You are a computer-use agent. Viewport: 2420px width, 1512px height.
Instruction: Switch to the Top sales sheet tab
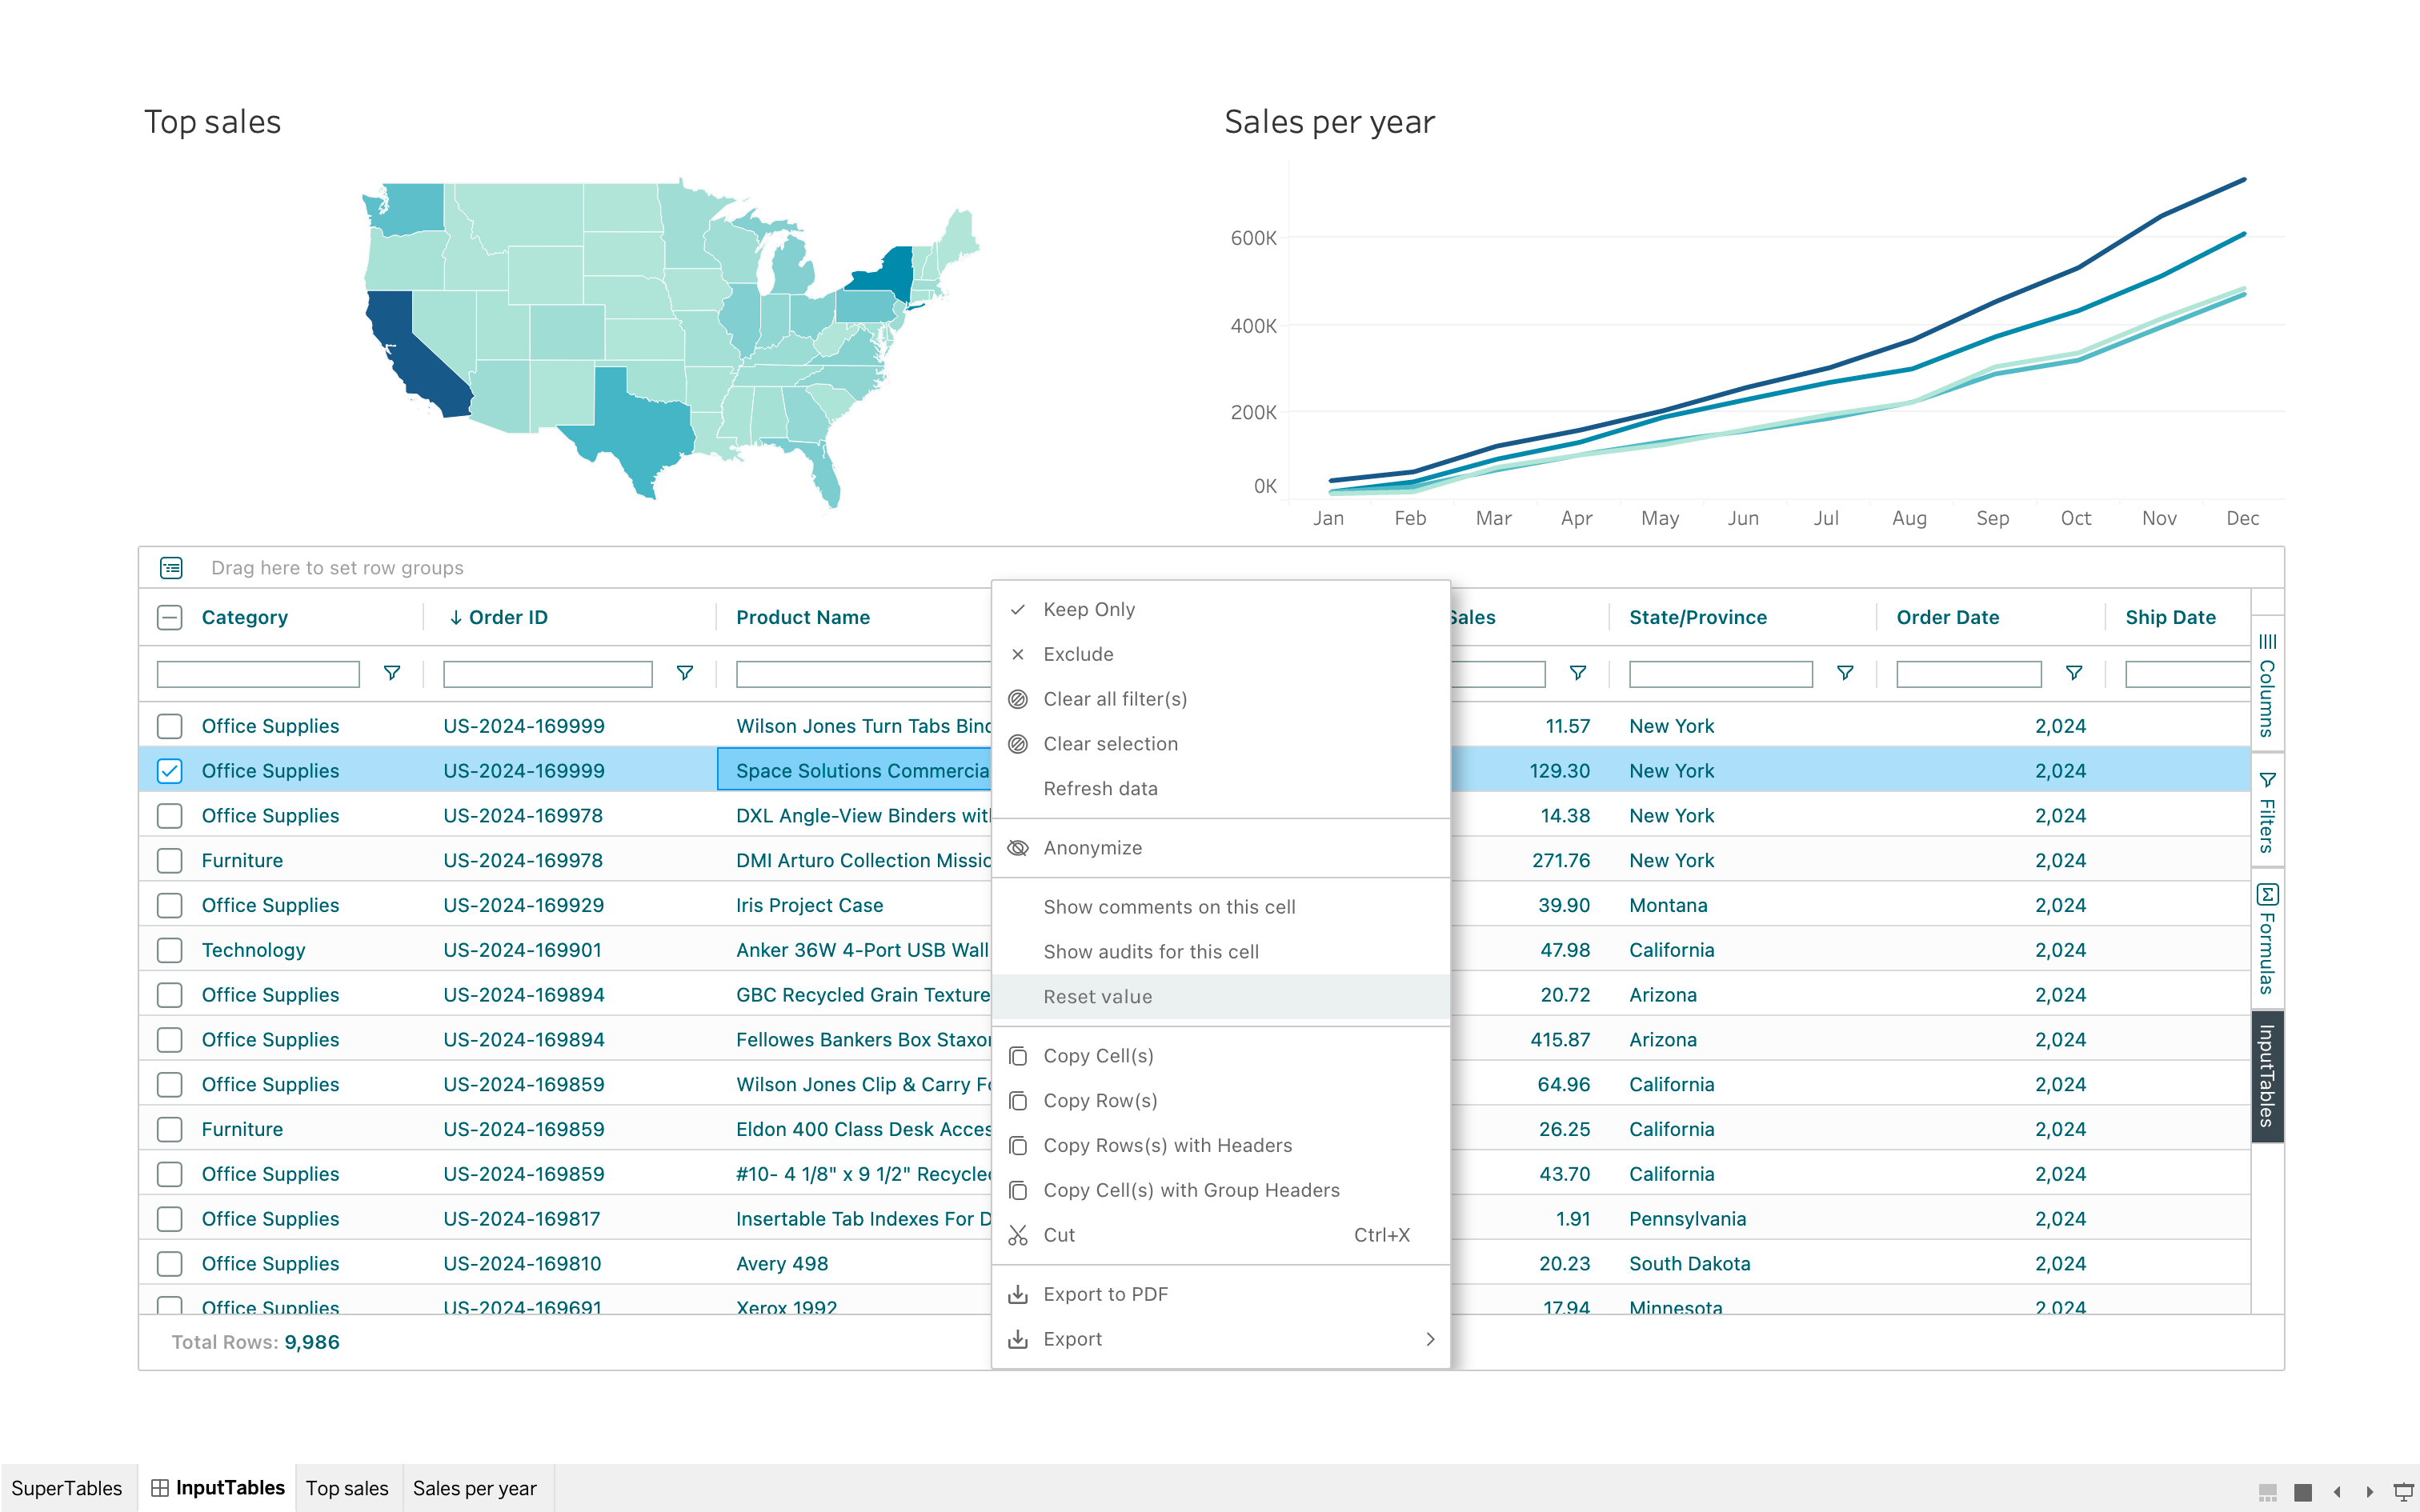tap(346, 1488)
